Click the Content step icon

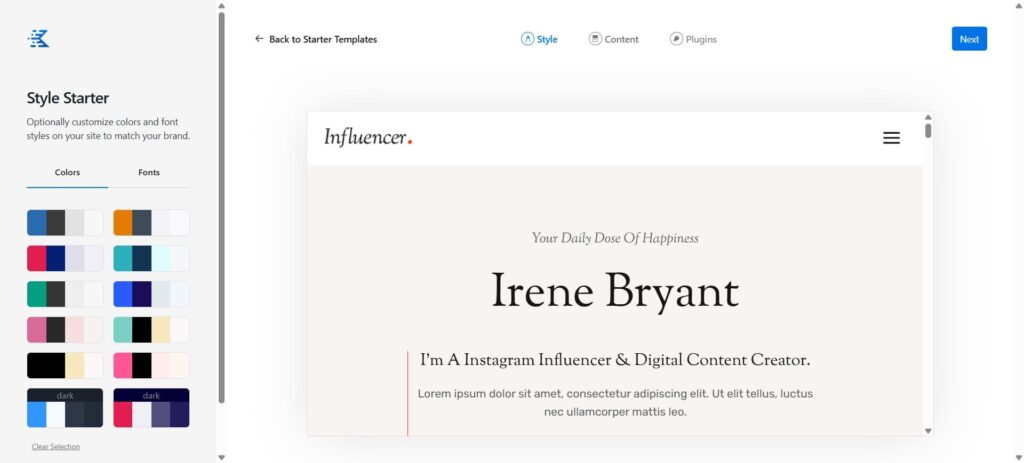[595, 39]
